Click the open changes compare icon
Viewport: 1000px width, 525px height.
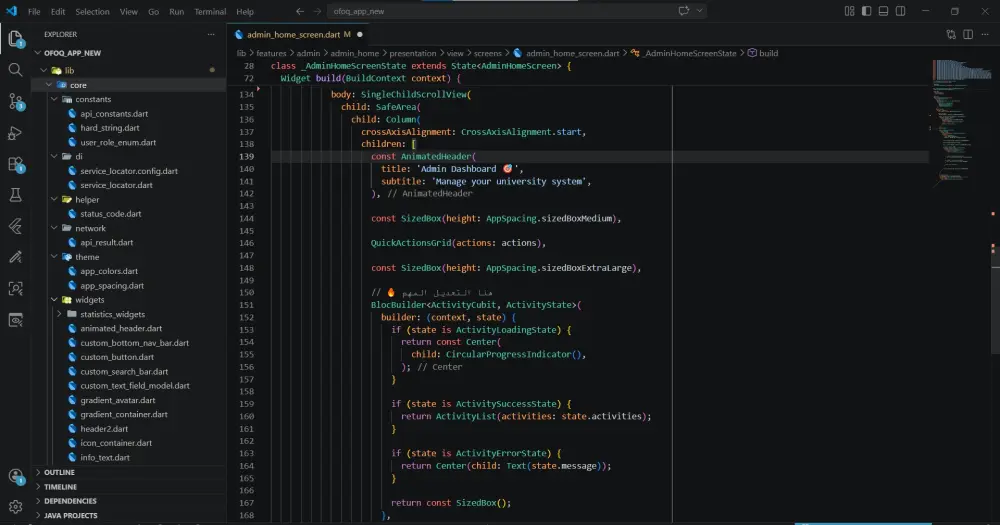pos(951,34)
